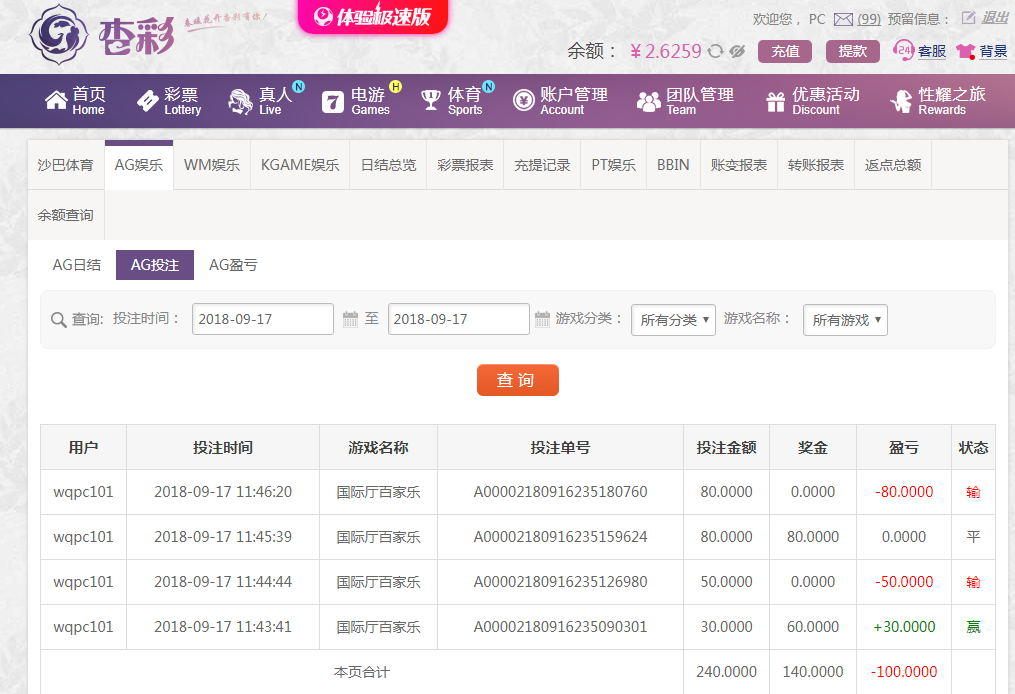Image resolution: width=1015 pixels, height=694 pixels.
Task: Hide balance with the eye icon
Action: pos(737,51)
